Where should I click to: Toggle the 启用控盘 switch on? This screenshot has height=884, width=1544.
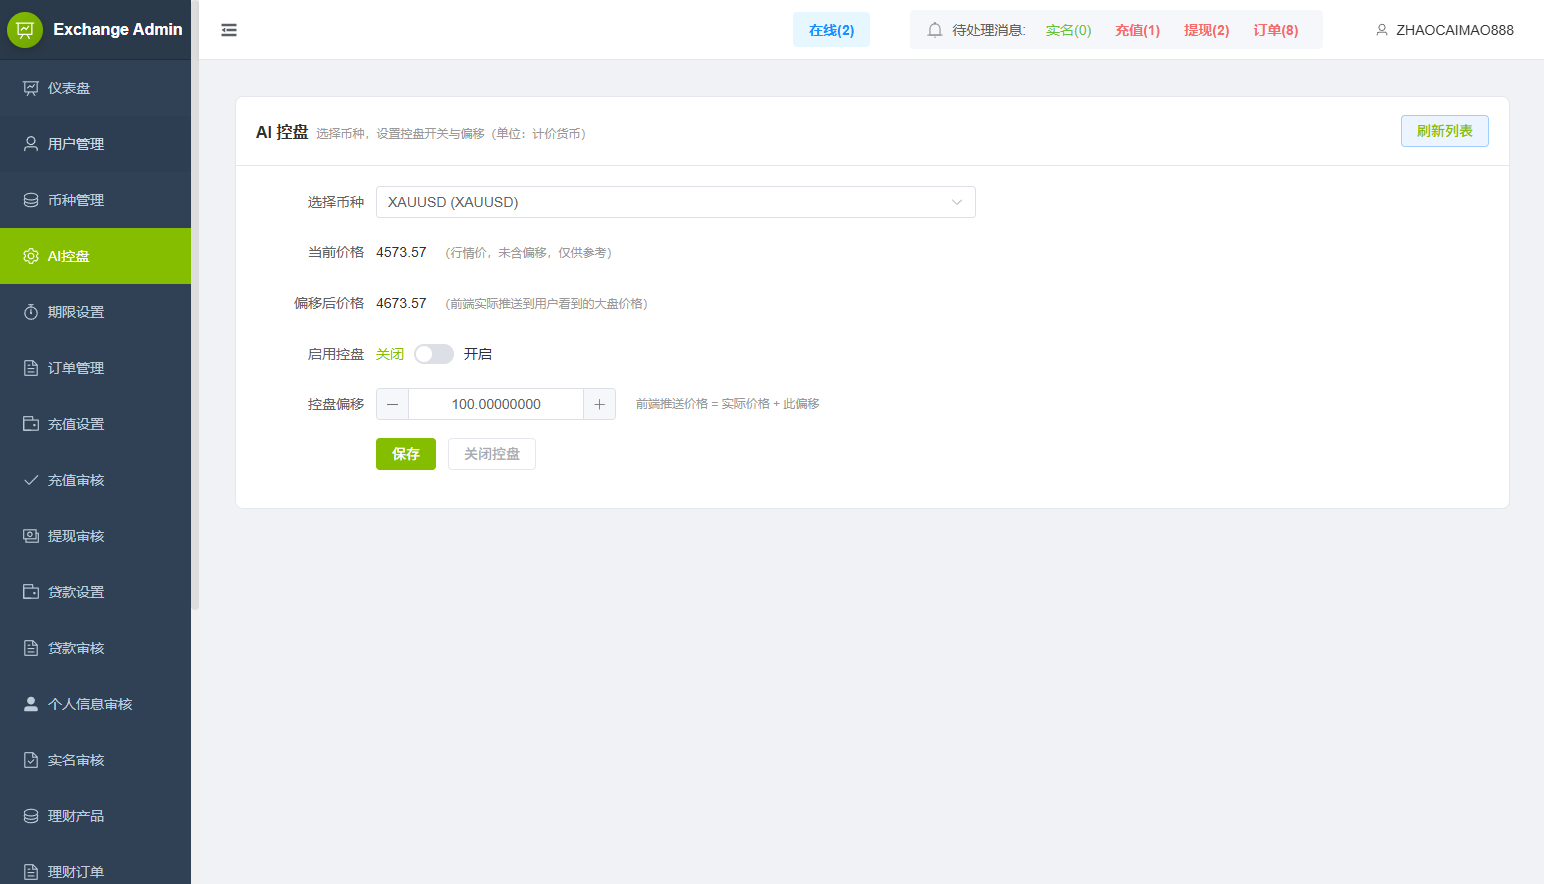tap(434, 354)
